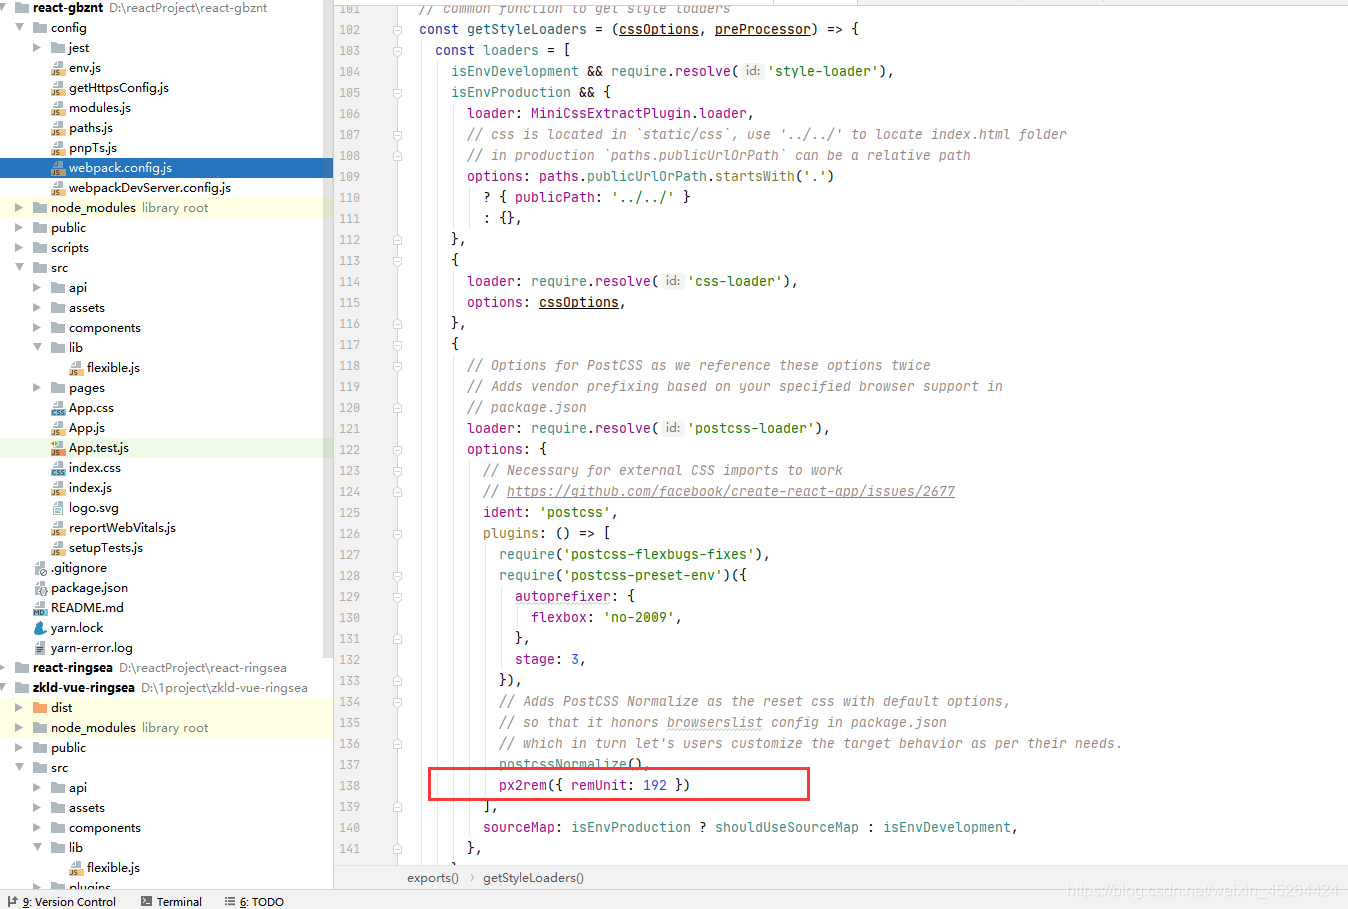Open index.js in react-gbznt src
Image resolution: width=1348 pixels, height=909 pixels.
90,488
